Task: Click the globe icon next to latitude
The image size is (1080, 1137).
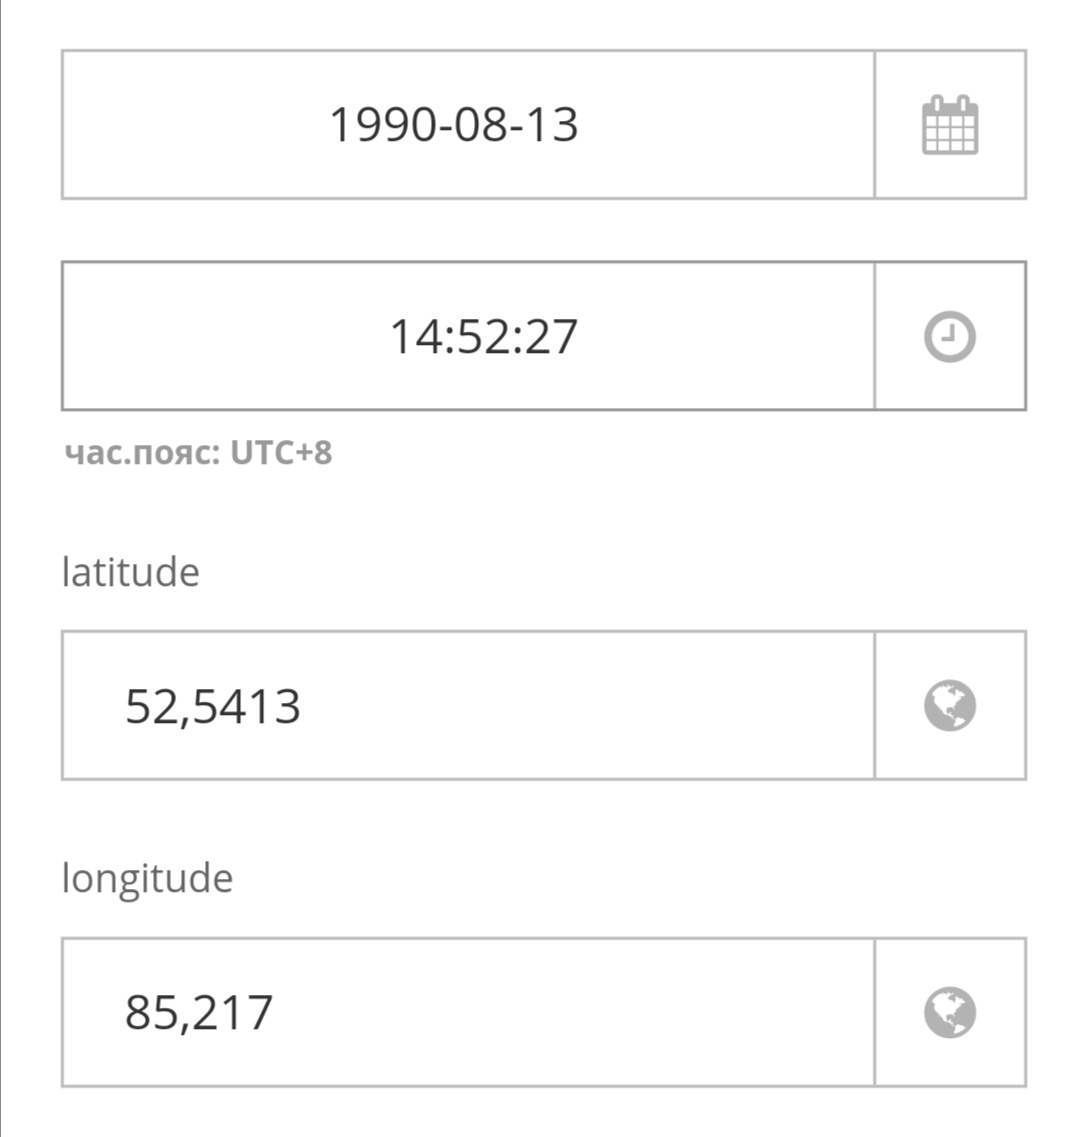Action: pyautogui.click(x=949, y=706)
